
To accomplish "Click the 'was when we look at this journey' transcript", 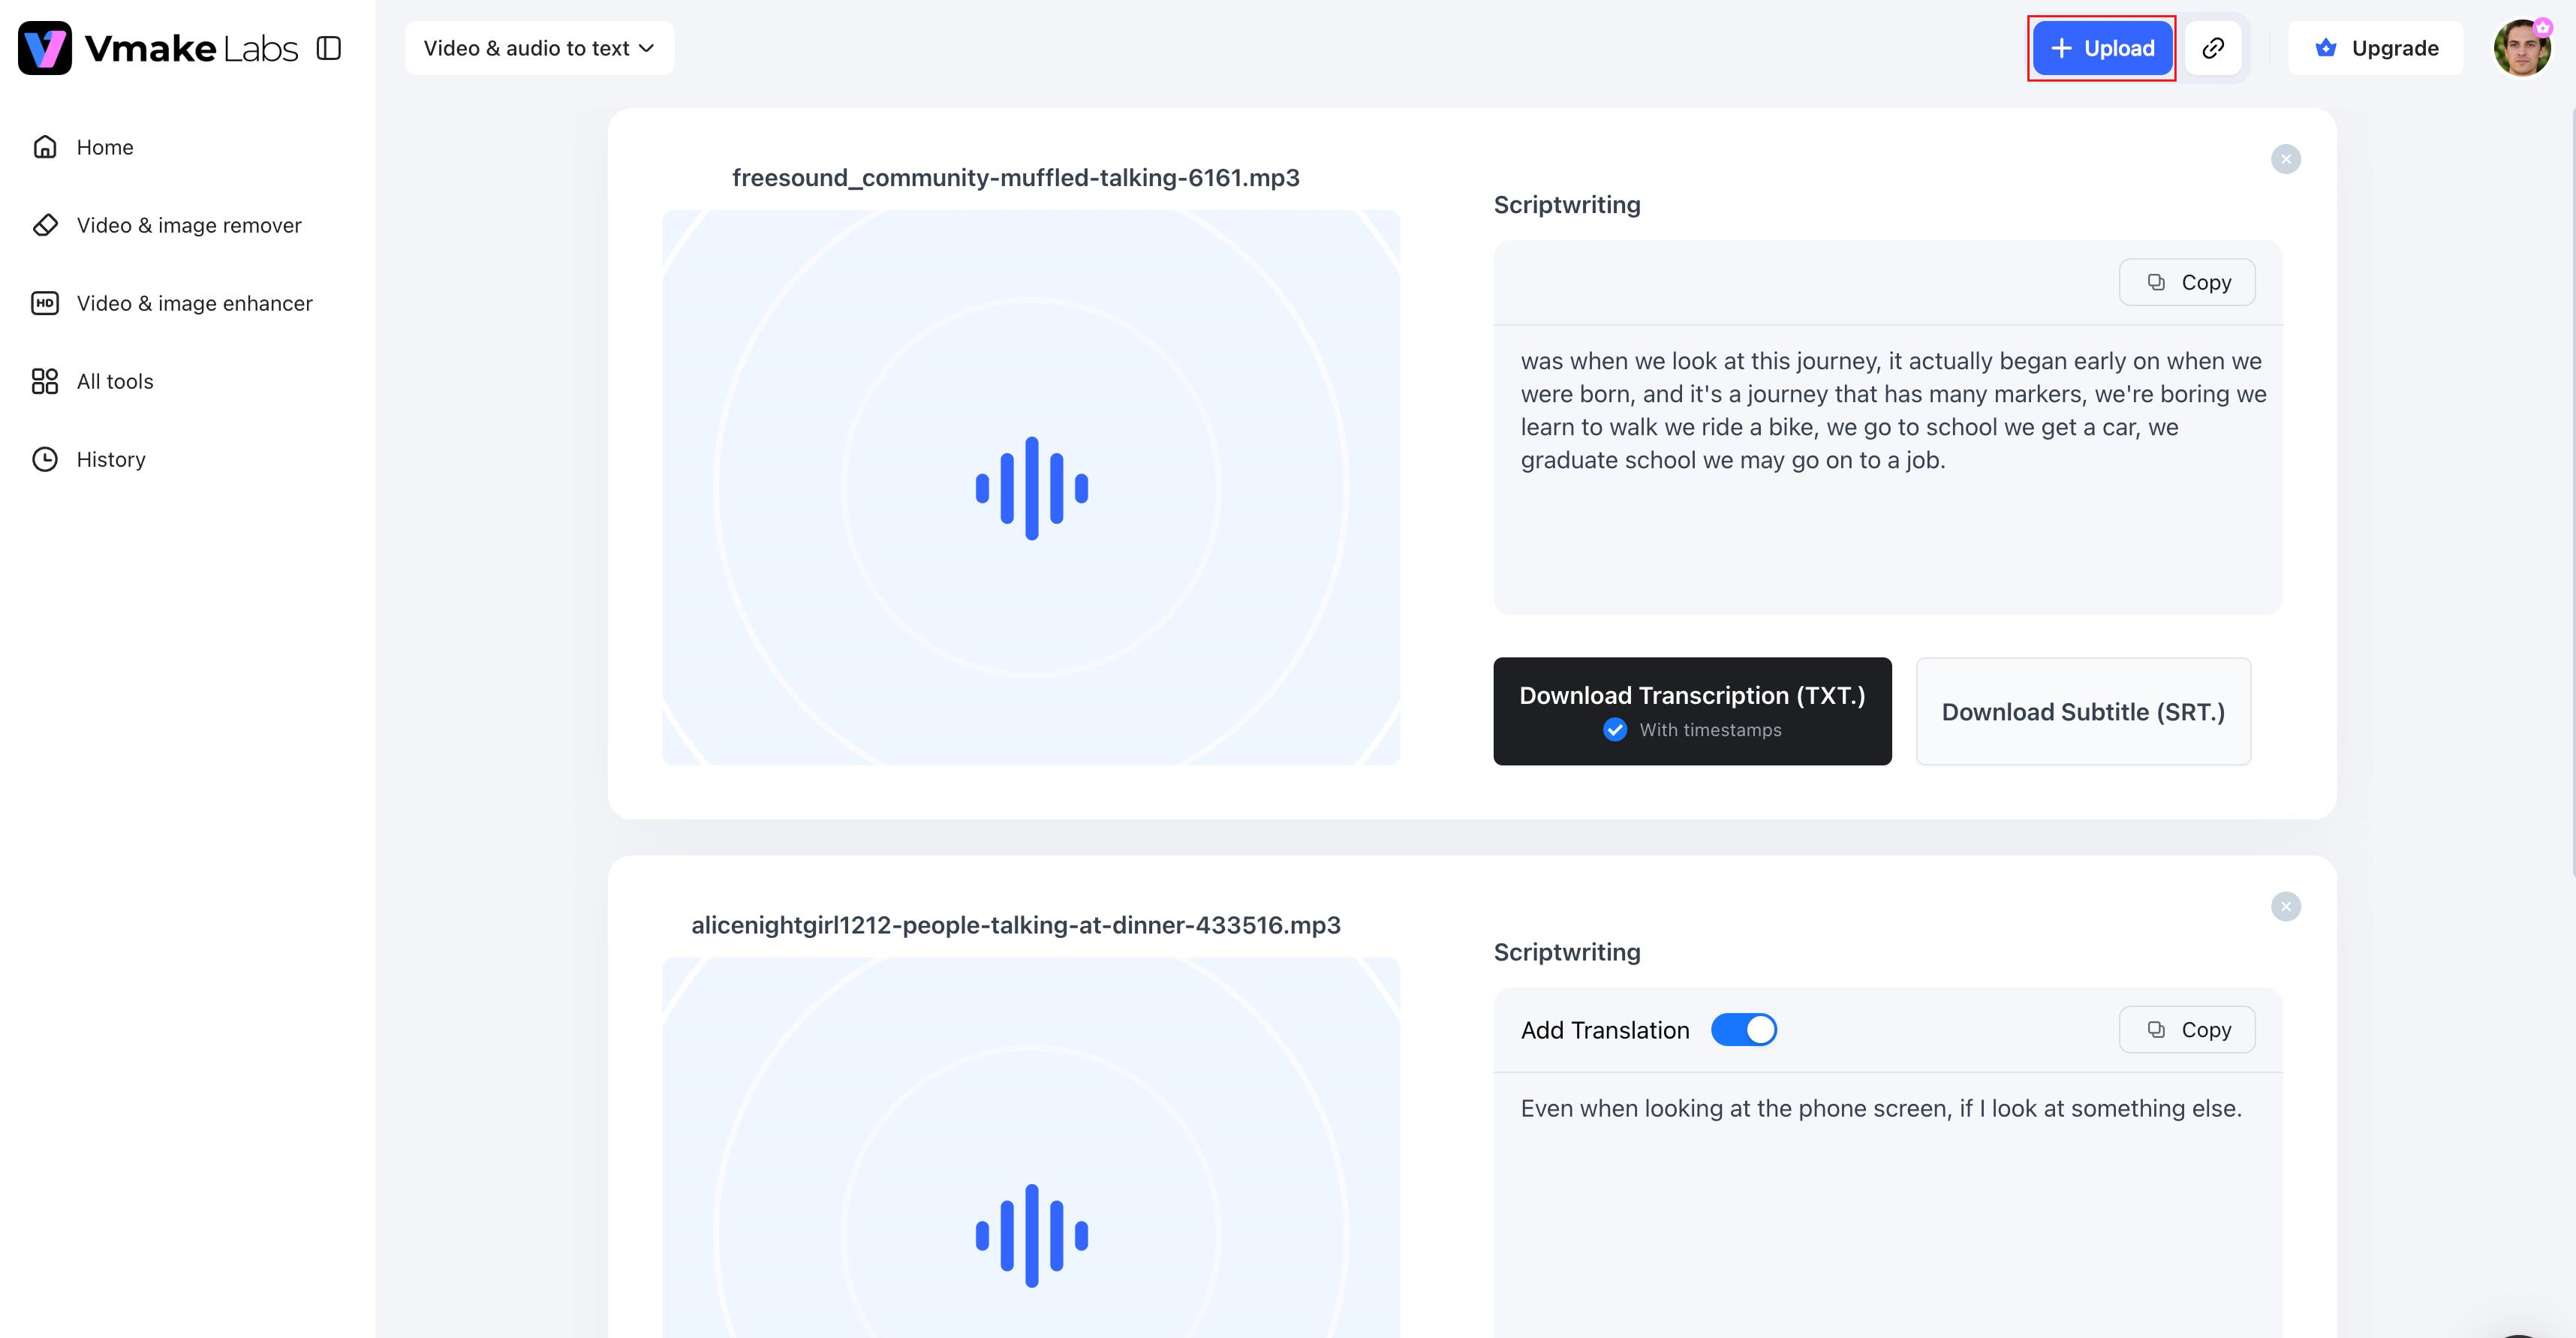I will [1893, 410].
